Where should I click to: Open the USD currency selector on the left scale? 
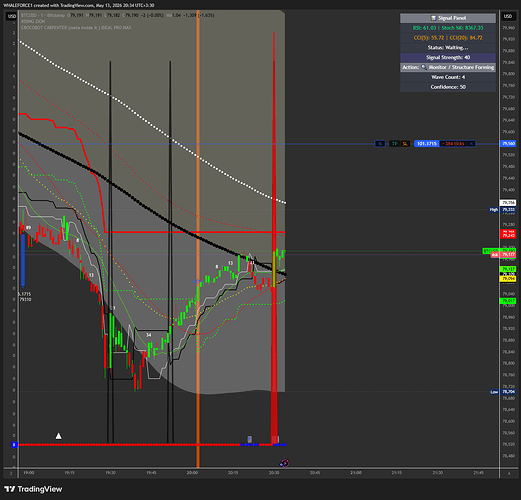tap(12, 16)
